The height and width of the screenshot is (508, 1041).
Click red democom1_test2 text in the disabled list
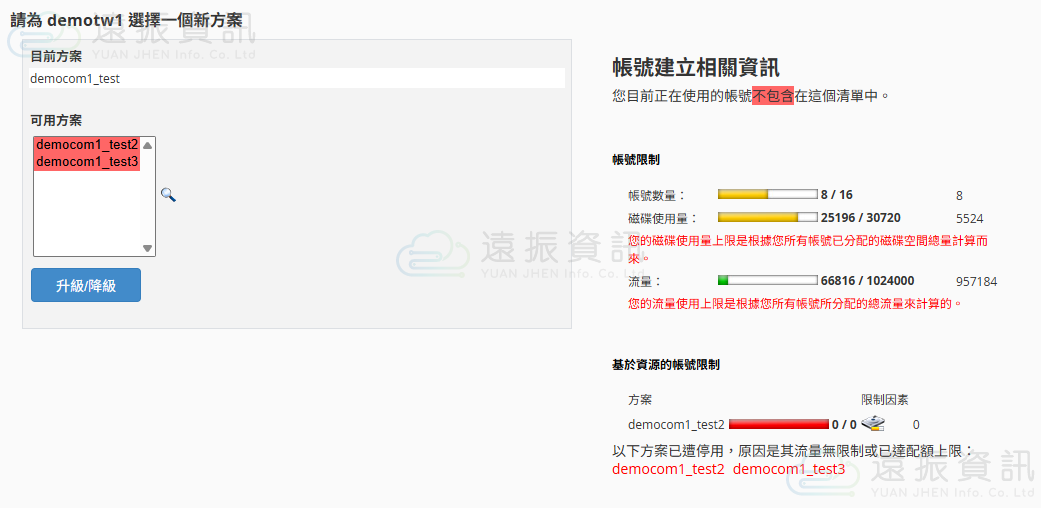[x=668, y=469]
